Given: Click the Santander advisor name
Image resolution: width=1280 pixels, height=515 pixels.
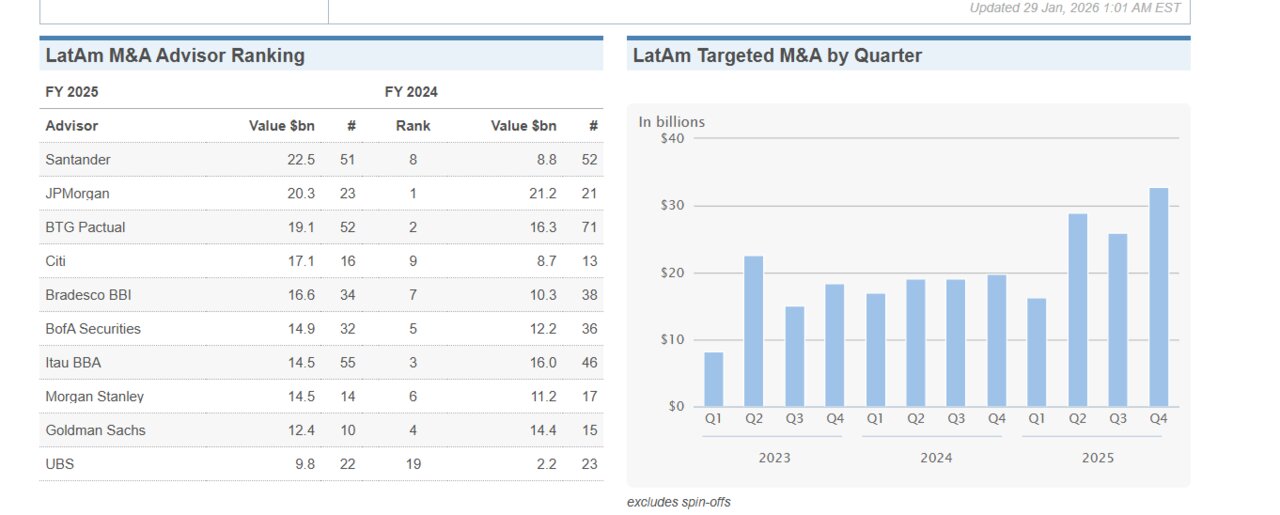Looking at the screenshot, I should pos(78,160).
